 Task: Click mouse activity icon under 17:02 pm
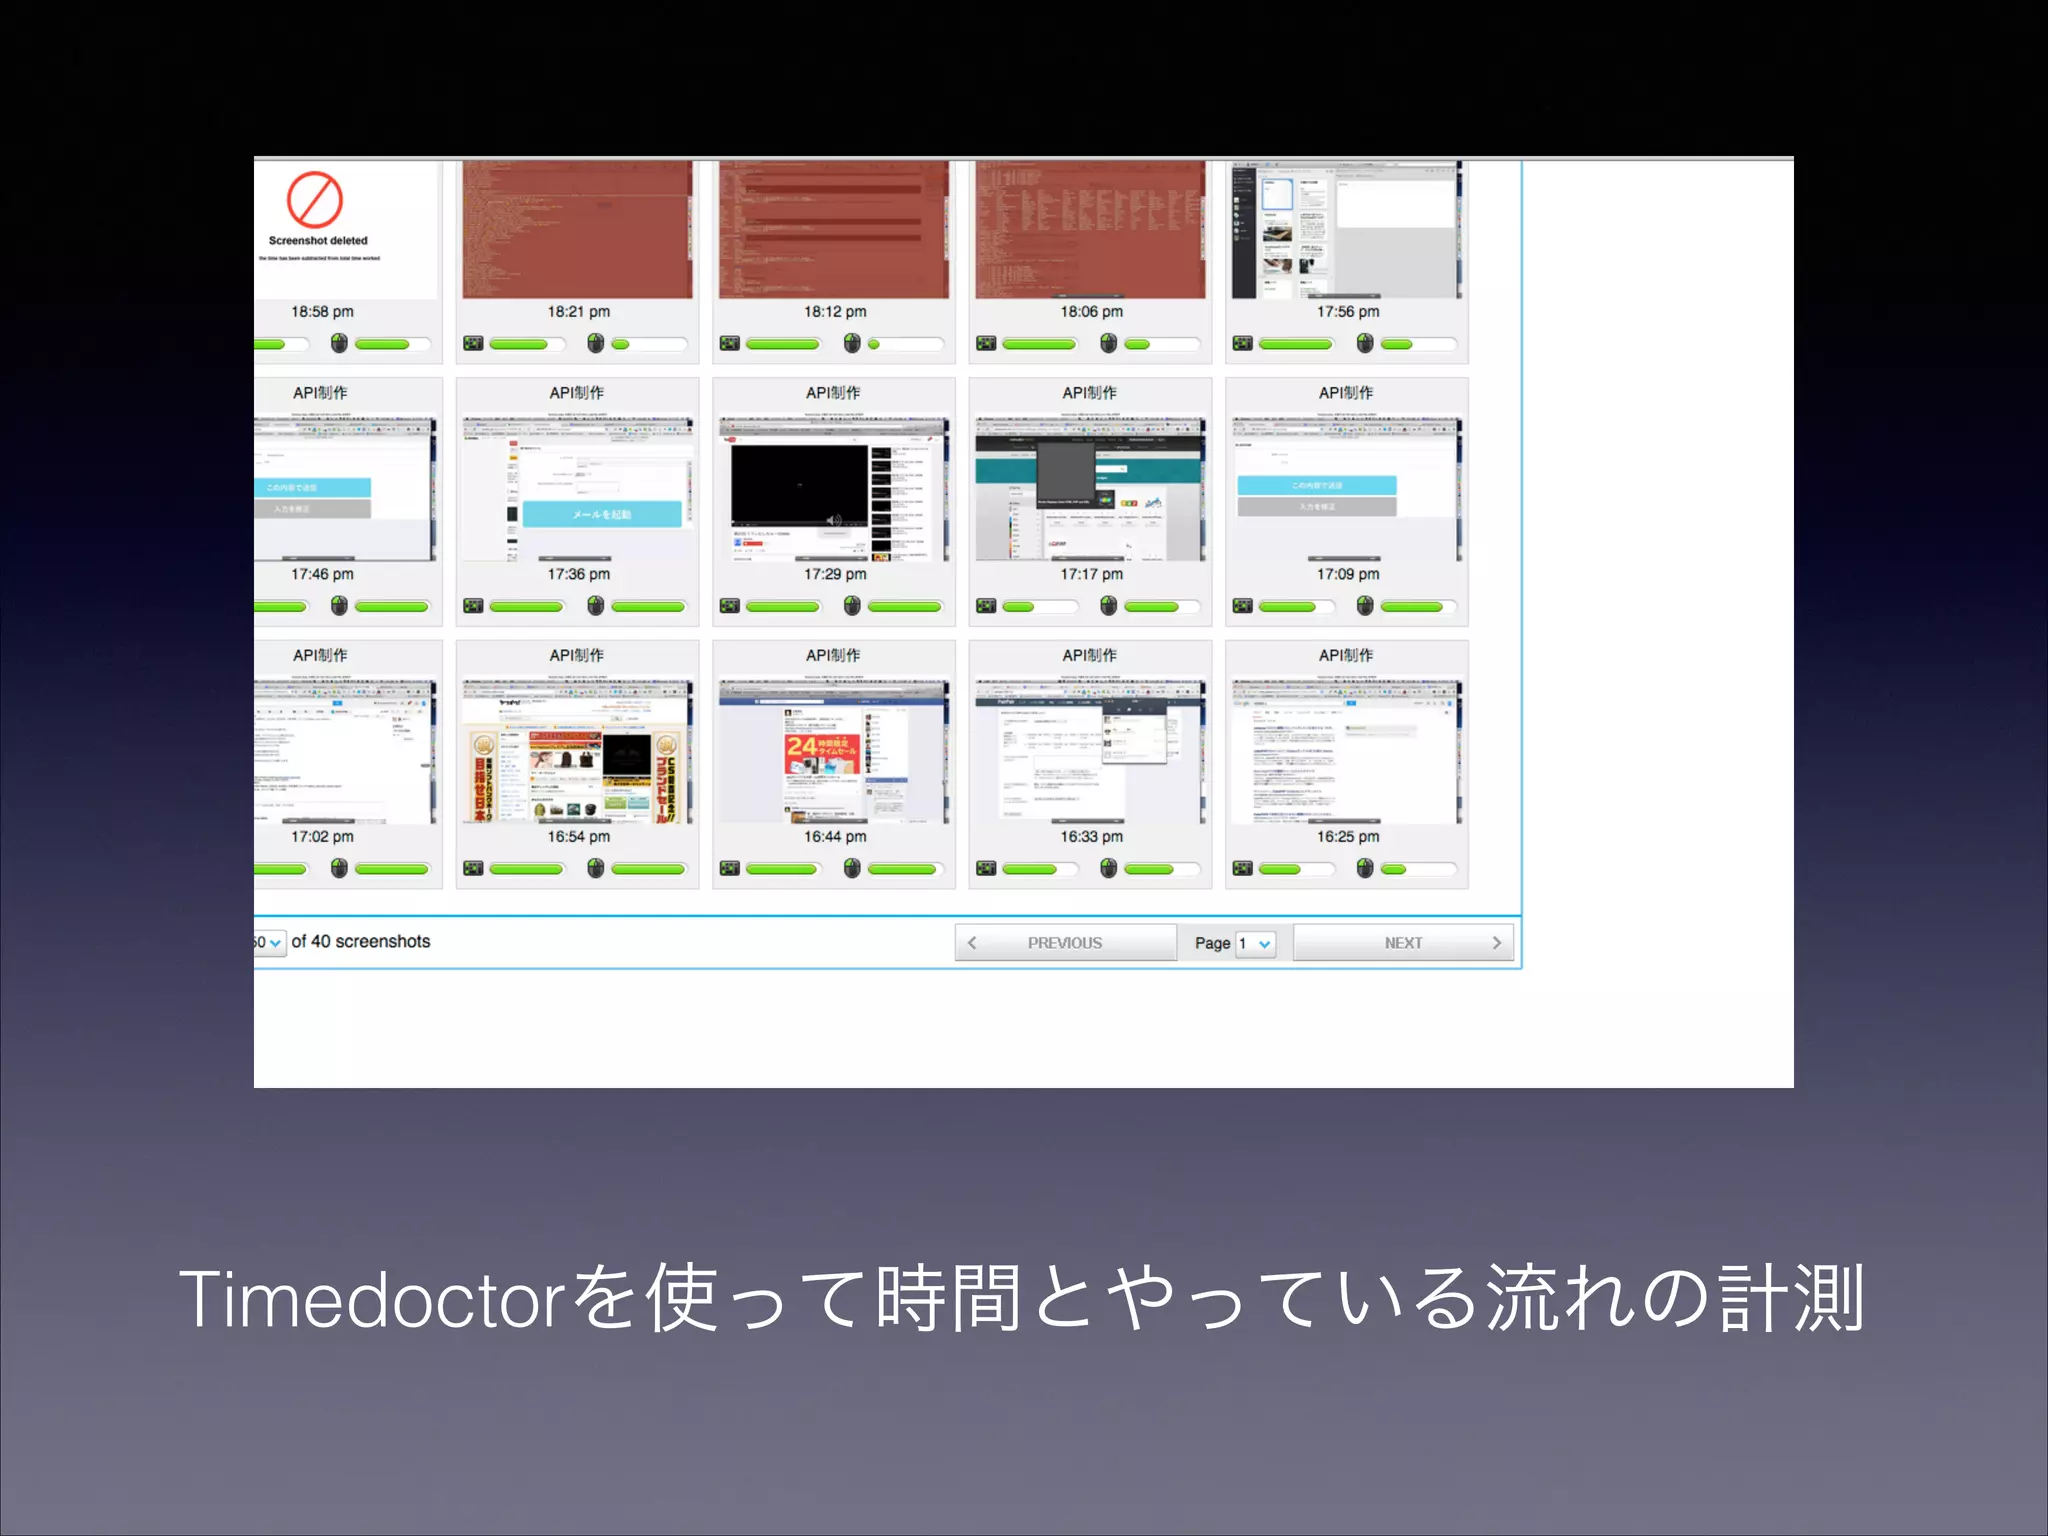(x=339, y=868)
